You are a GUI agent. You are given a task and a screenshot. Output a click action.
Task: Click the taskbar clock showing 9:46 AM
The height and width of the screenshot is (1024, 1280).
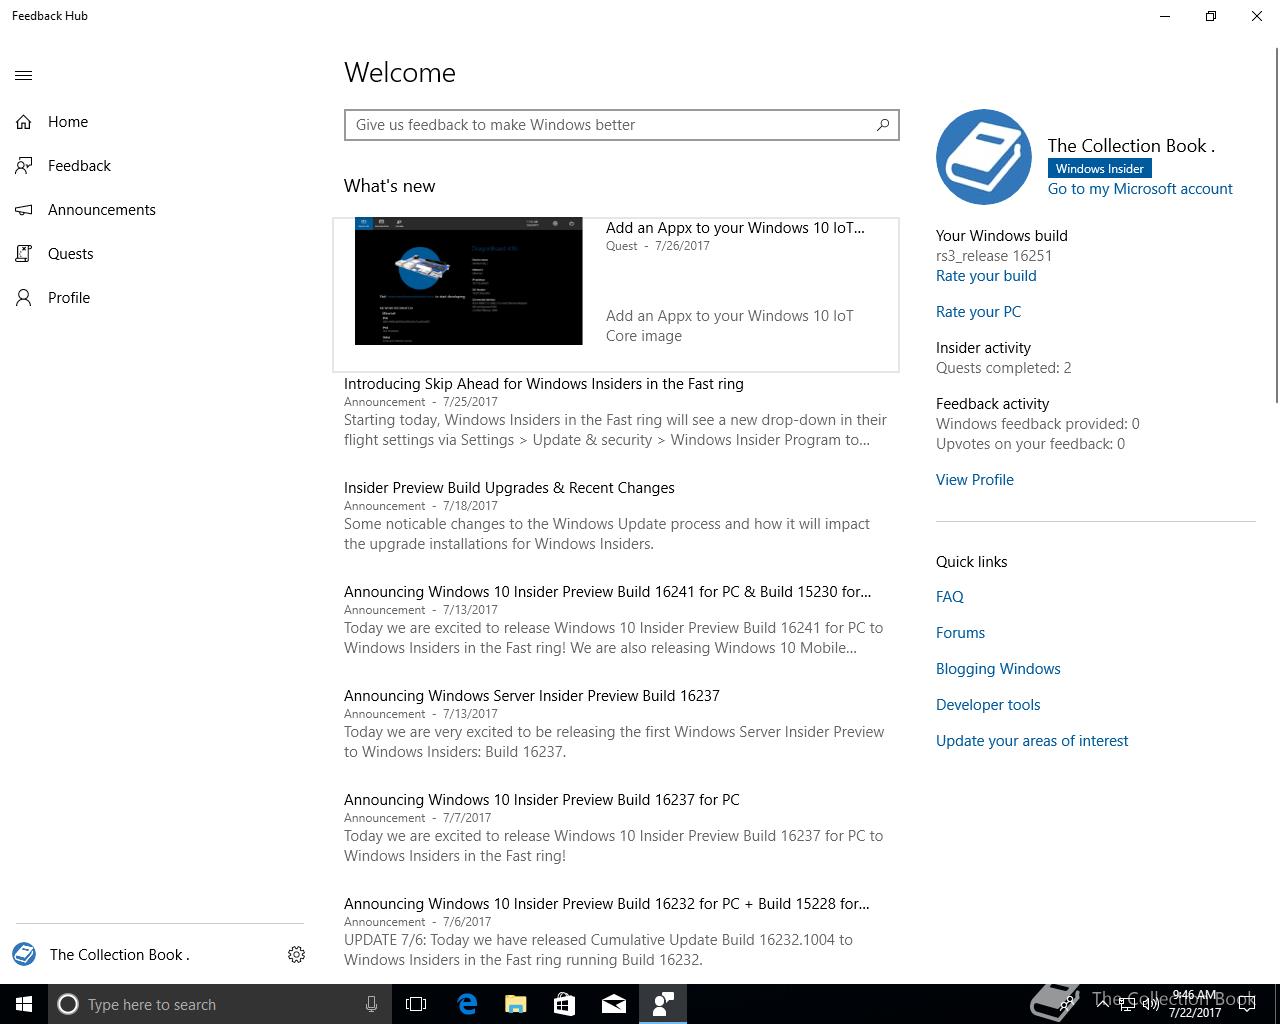pos(1195,1004)
